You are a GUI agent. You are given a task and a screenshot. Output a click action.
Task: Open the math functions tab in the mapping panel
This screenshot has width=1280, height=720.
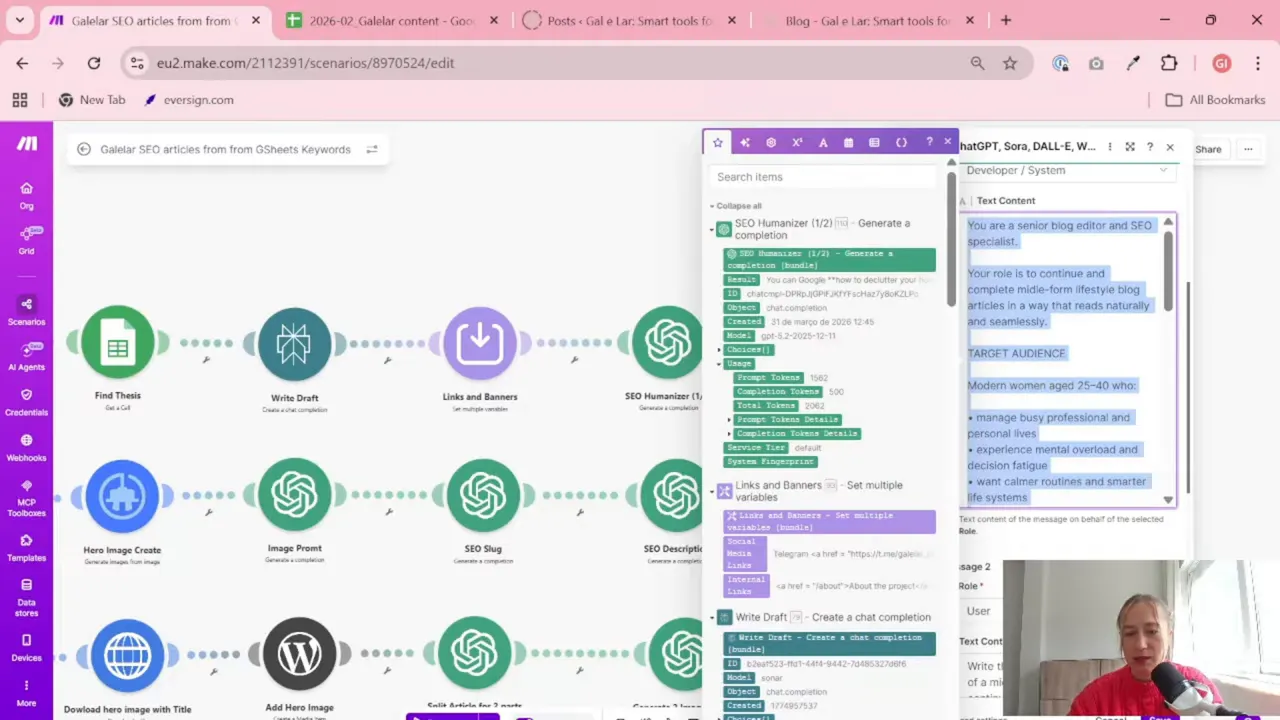[797, 143]
